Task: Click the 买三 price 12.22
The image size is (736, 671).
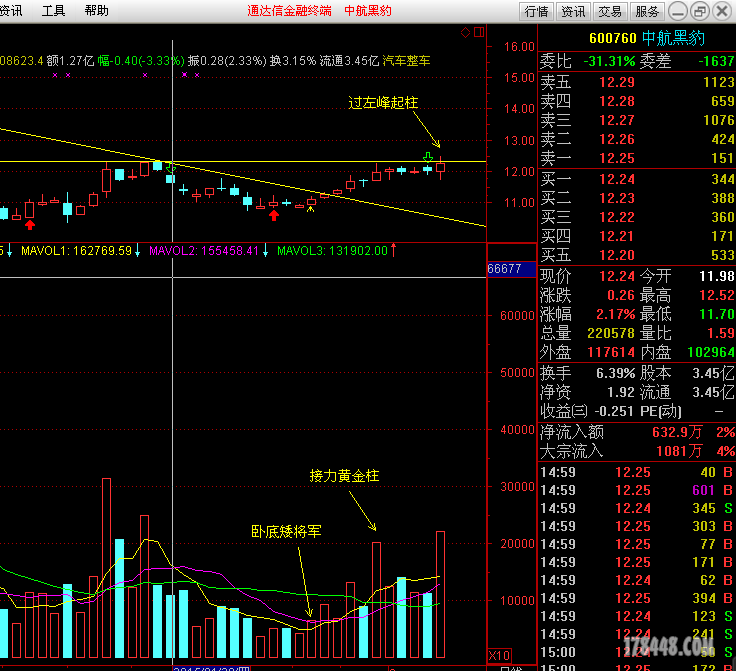Action: click(x=617, y=217)
